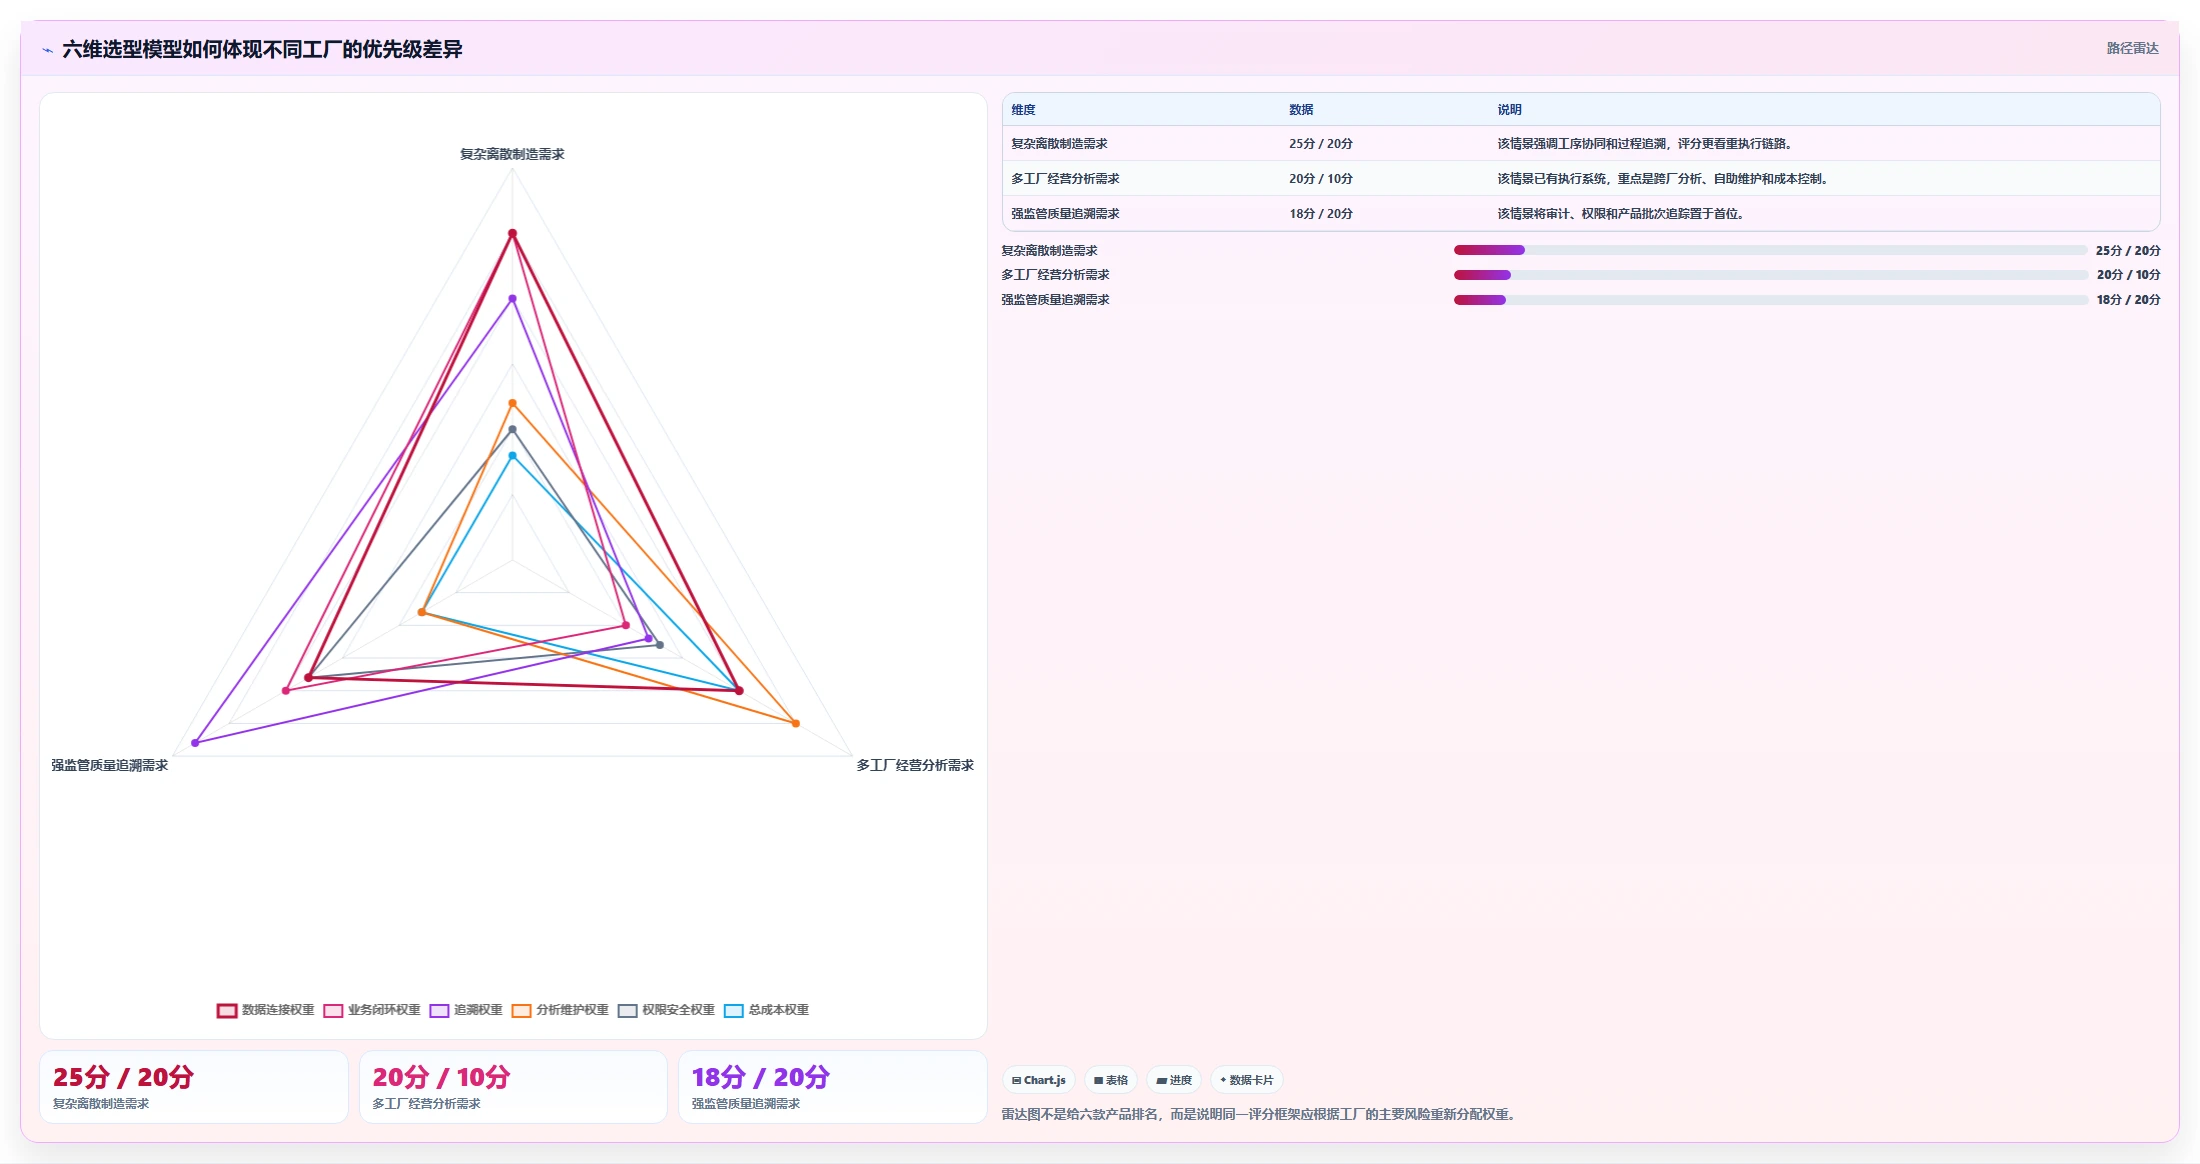2200x1164 pixels.
Task: Toggle the 数据连接权重 legend series
Action: pyautogui.click(x=266, y=1010)
